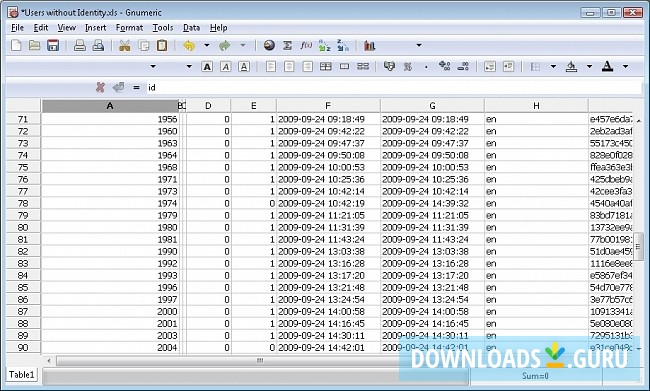Sort ascending with the A-Z icon
The image size is (650, 391).
[324, 45]
